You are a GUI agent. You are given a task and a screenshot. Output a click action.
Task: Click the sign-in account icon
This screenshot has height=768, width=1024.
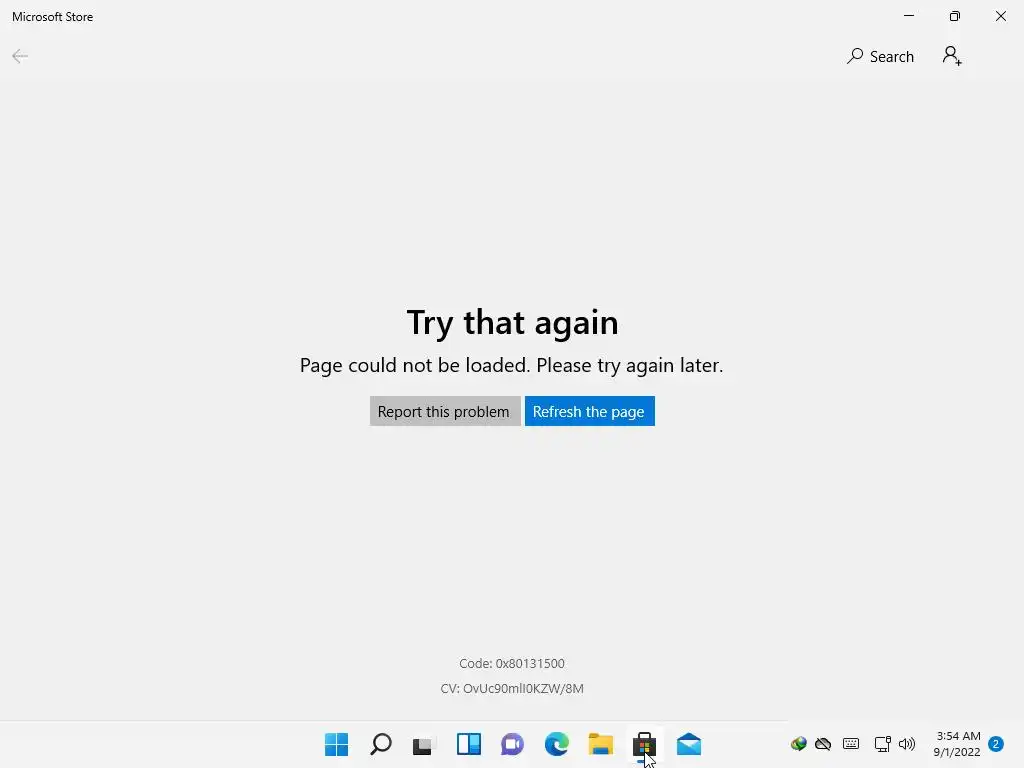952,56
